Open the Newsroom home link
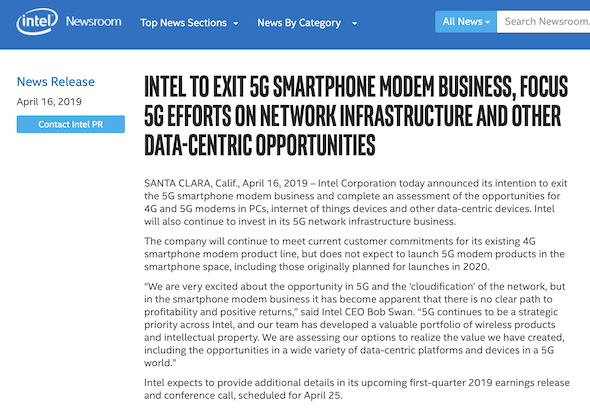The height and width of the screenshot is (409, 590). [93, 21]
